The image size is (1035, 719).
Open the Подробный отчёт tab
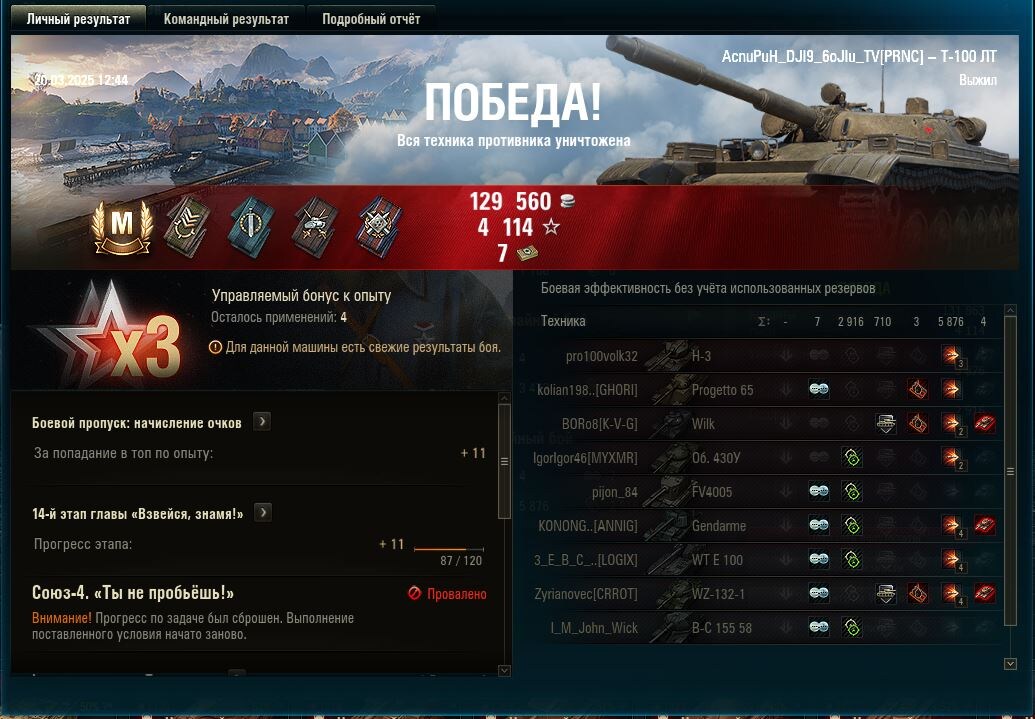371,19
